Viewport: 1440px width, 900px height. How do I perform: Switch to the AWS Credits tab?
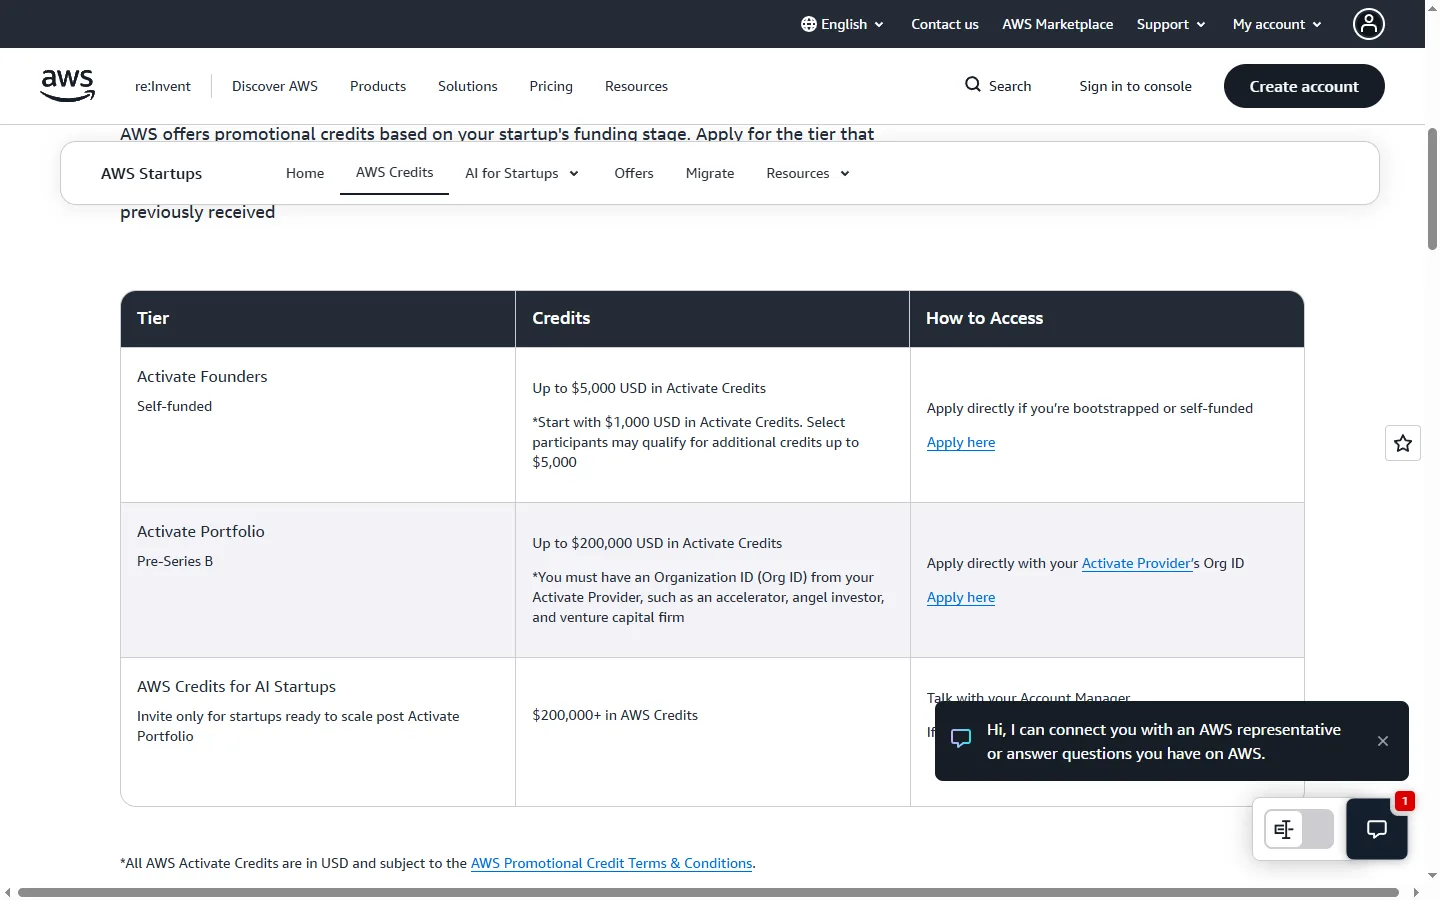pos(395,172)
